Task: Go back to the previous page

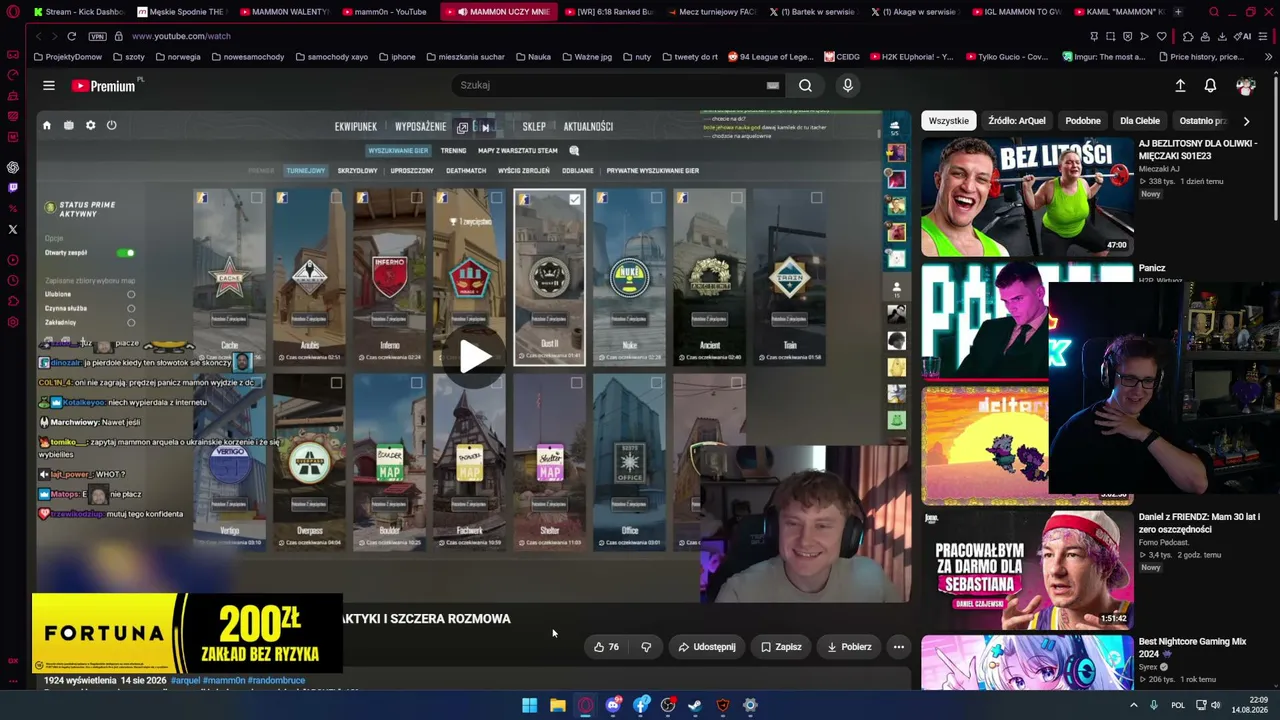Action: 38,36
